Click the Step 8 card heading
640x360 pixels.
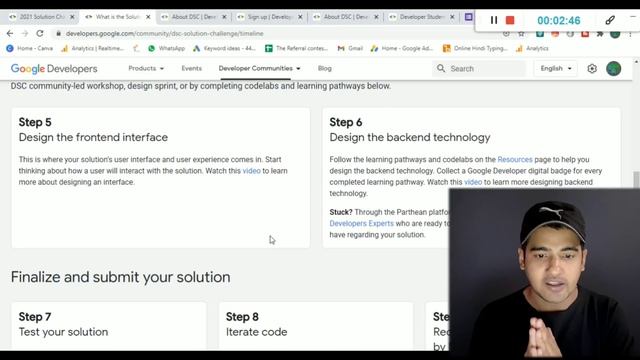pyautogui.click(x=242, y=317)
